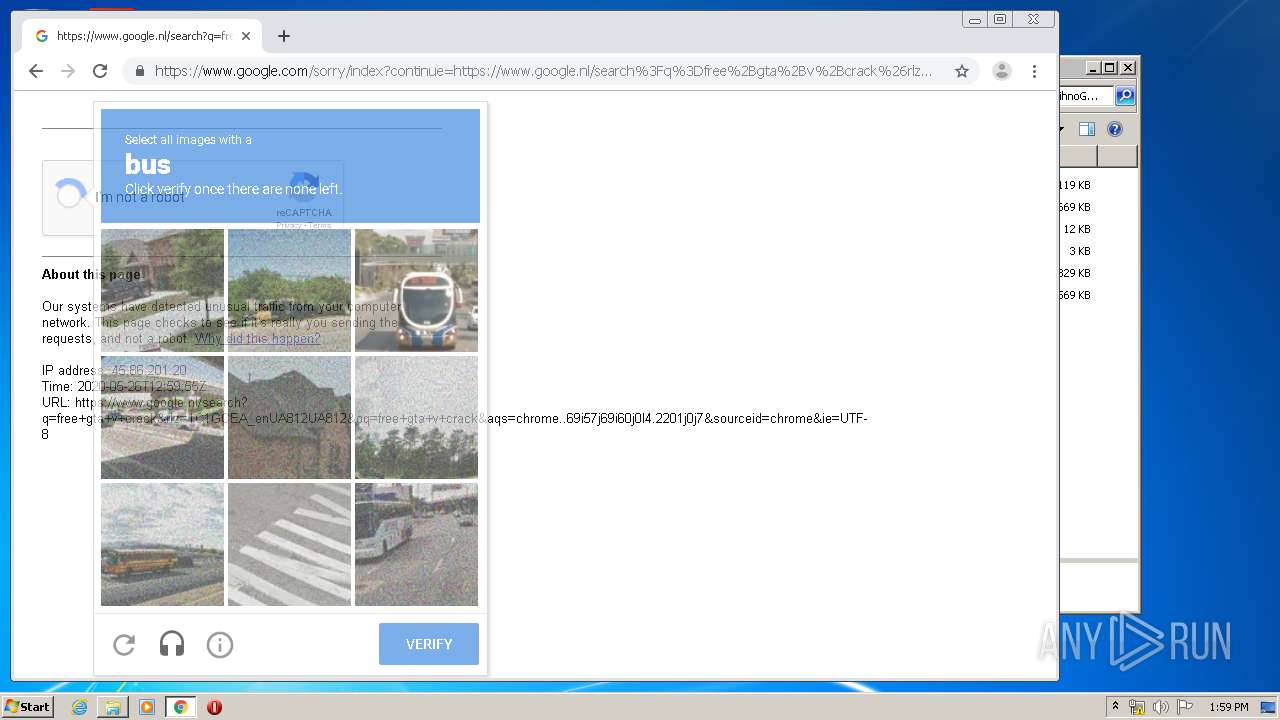Open the red Opera taskbar icon

pos(214,707)
